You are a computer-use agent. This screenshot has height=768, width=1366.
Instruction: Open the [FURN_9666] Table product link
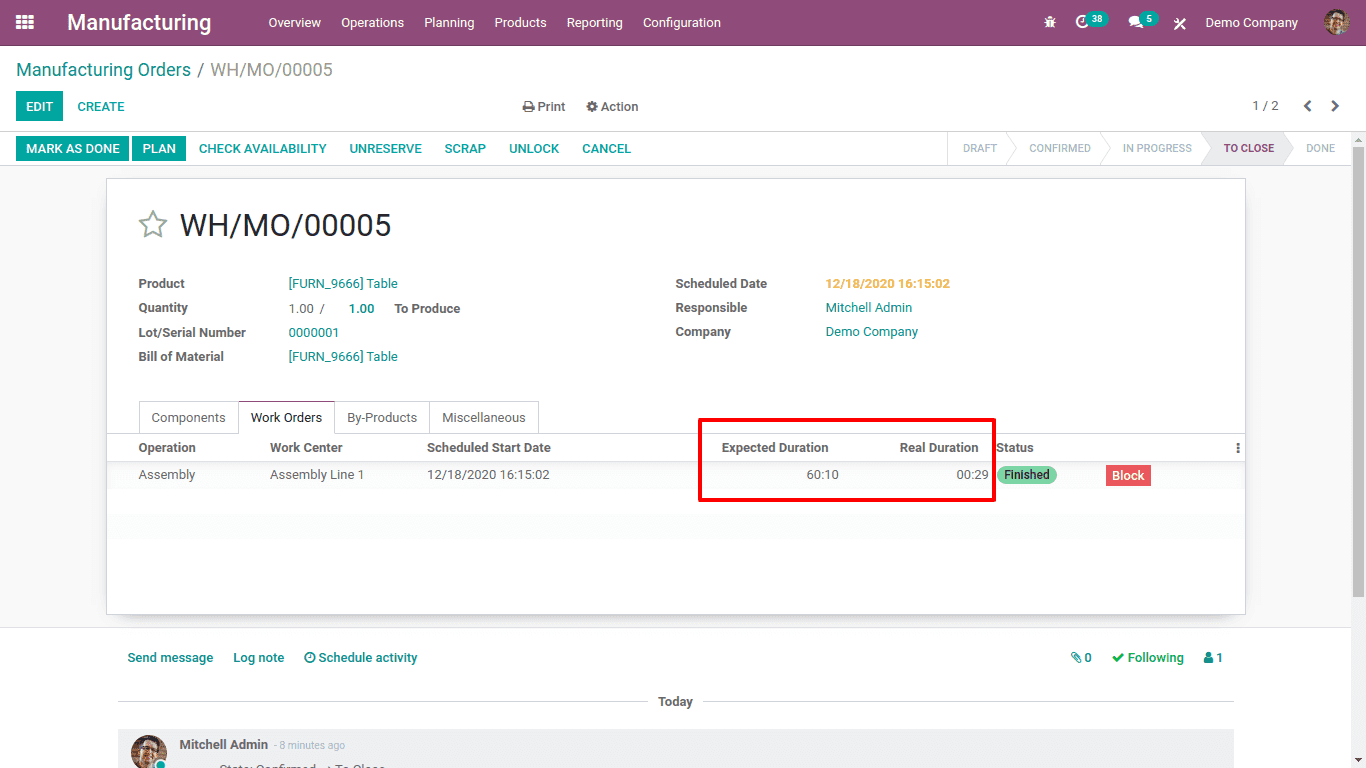pos(343,284)
